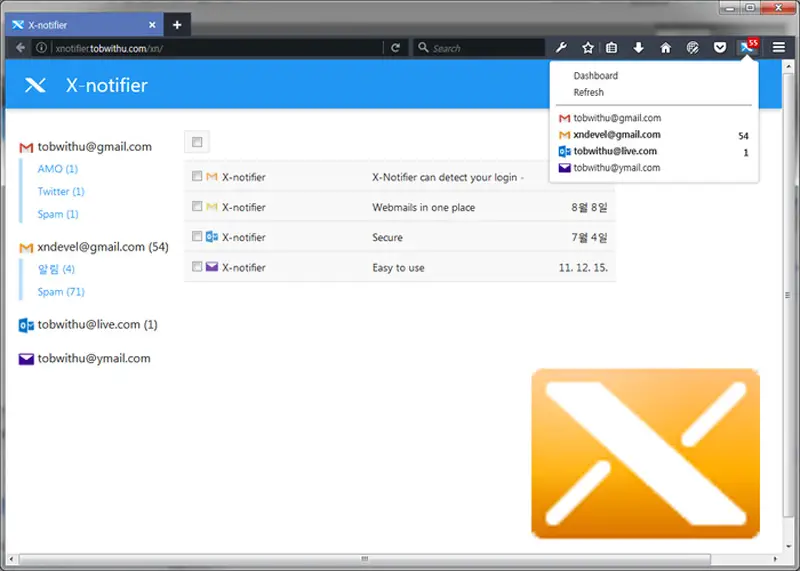This screenshot has height=571, width=800.
Task: Check the 'Easy to use' message checkbox
Action: click(x=197, y=266)
